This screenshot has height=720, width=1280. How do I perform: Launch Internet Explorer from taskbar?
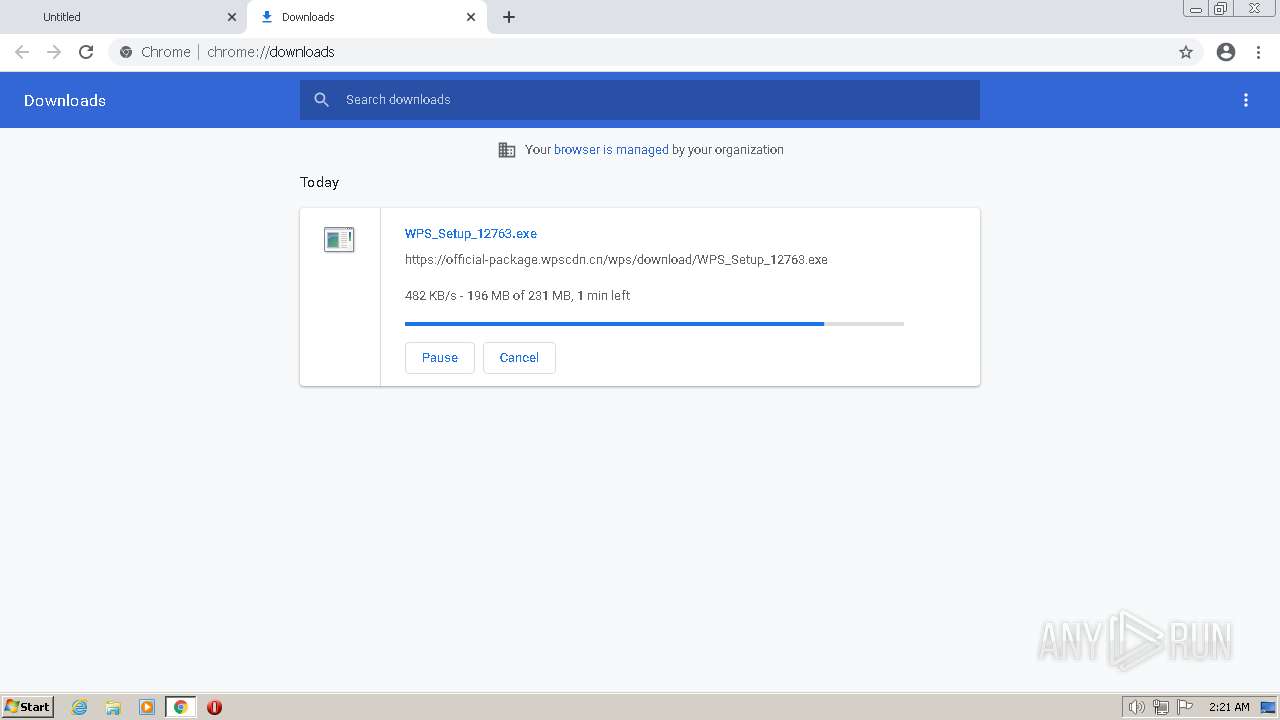(x=80, y=707)
